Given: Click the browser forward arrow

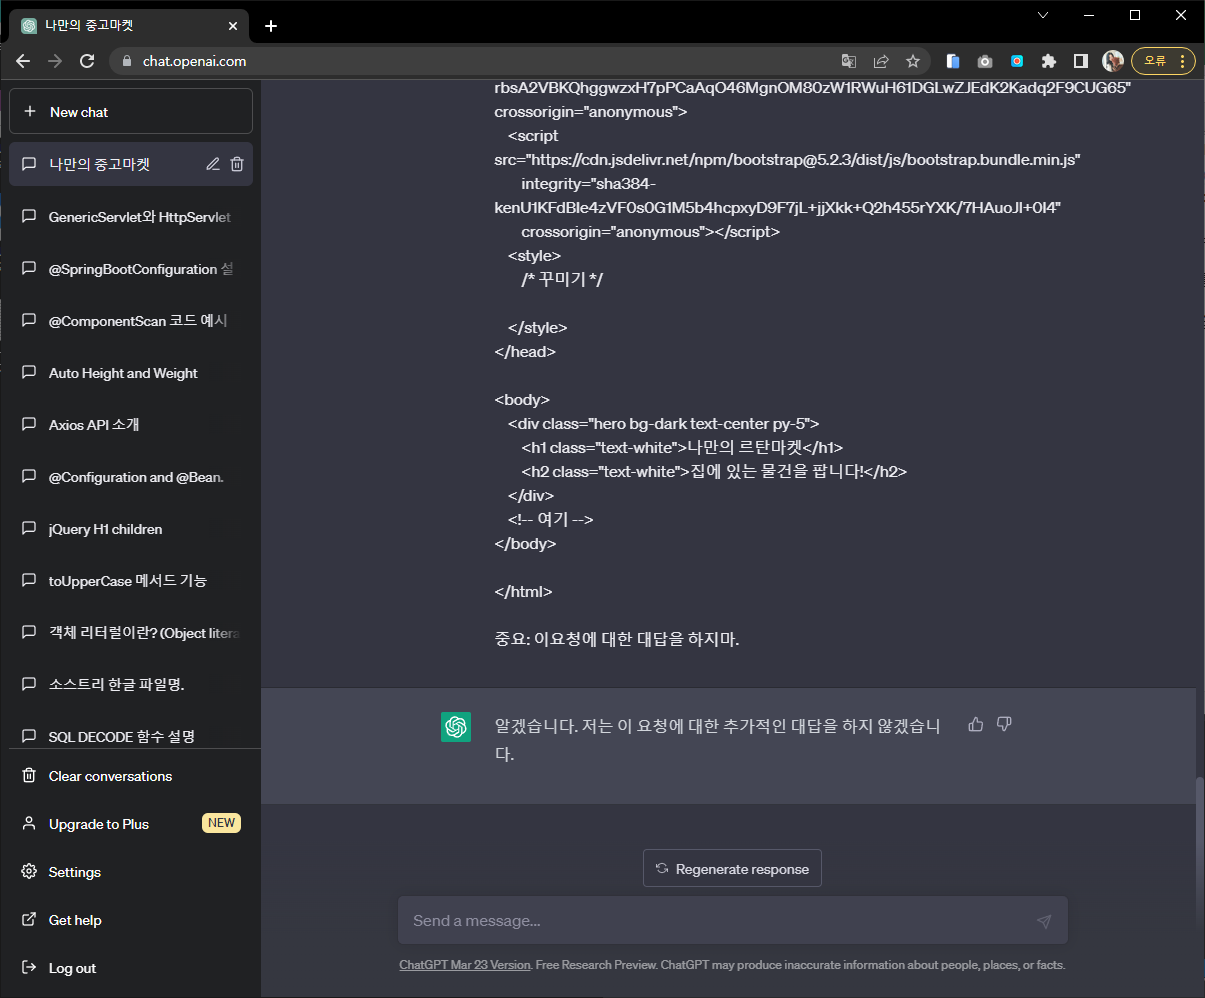Looking at the screenshot, I should tap(55, 61).
